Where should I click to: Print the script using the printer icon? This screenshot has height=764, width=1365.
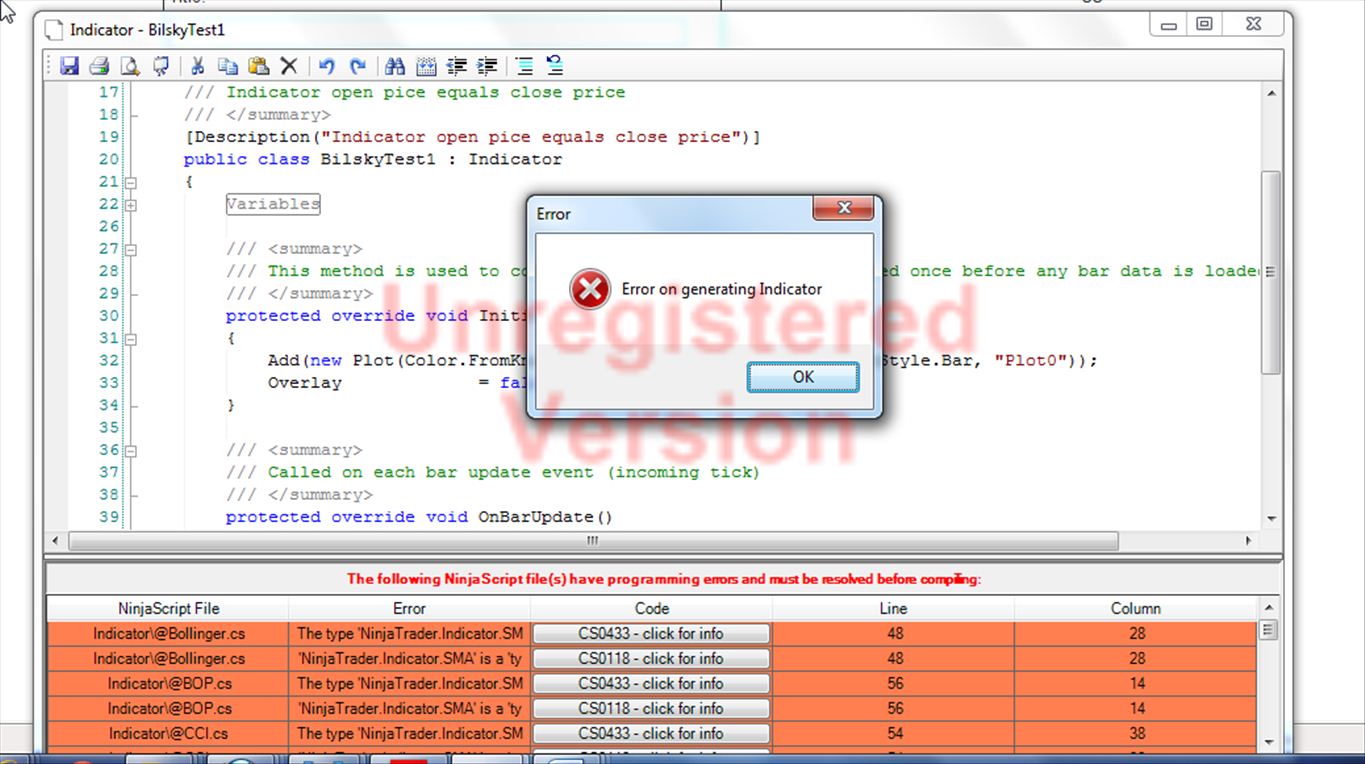pos(99,66)
